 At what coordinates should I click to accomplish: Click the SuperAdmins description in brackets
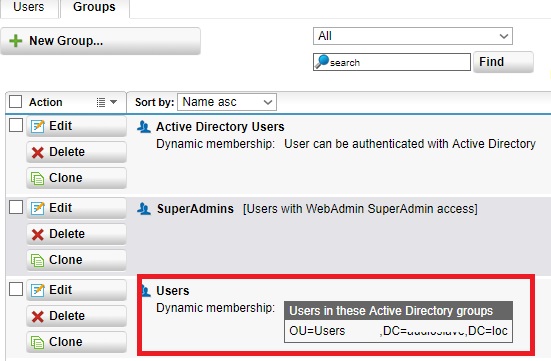tap(360, 209)
